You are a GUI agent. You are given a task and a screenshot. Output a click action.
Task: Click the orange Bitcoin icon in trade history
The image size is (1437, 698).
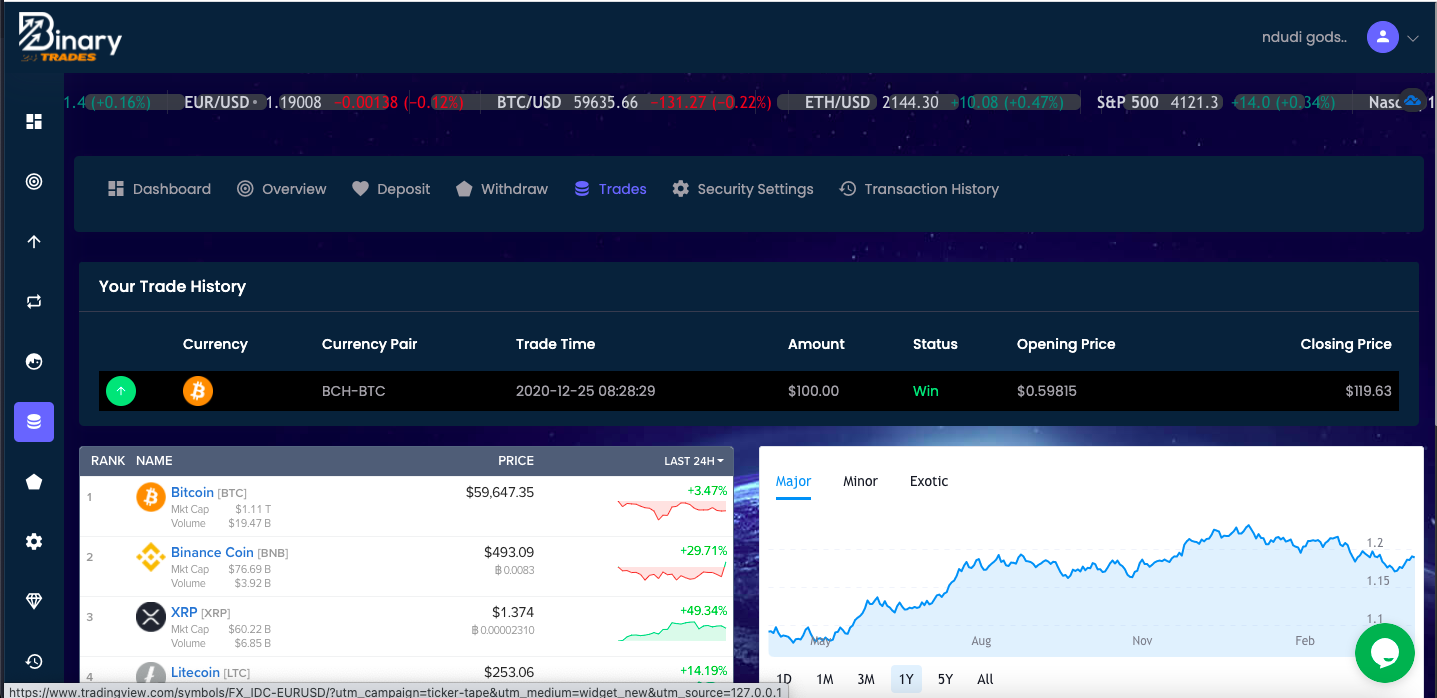(x=198, y=391)
